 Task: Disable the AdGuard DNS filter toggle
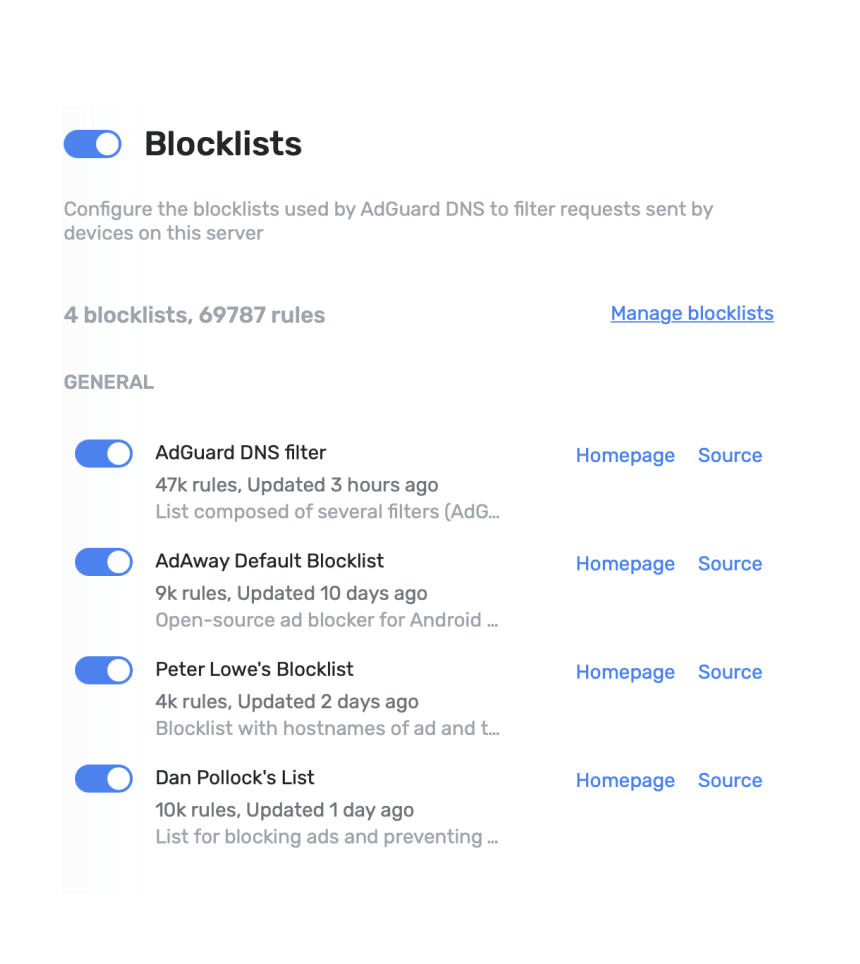(x=104, y=454)
